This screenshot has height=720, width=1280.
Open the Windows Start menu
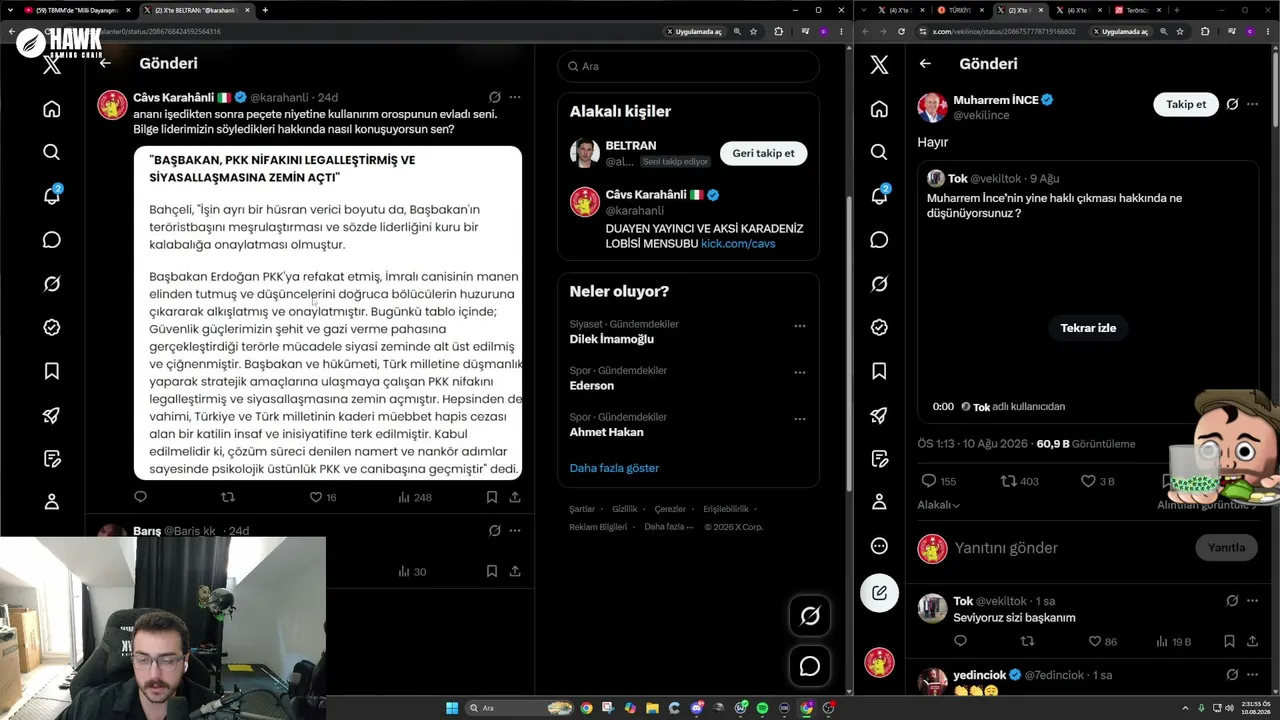pos(452,708)
